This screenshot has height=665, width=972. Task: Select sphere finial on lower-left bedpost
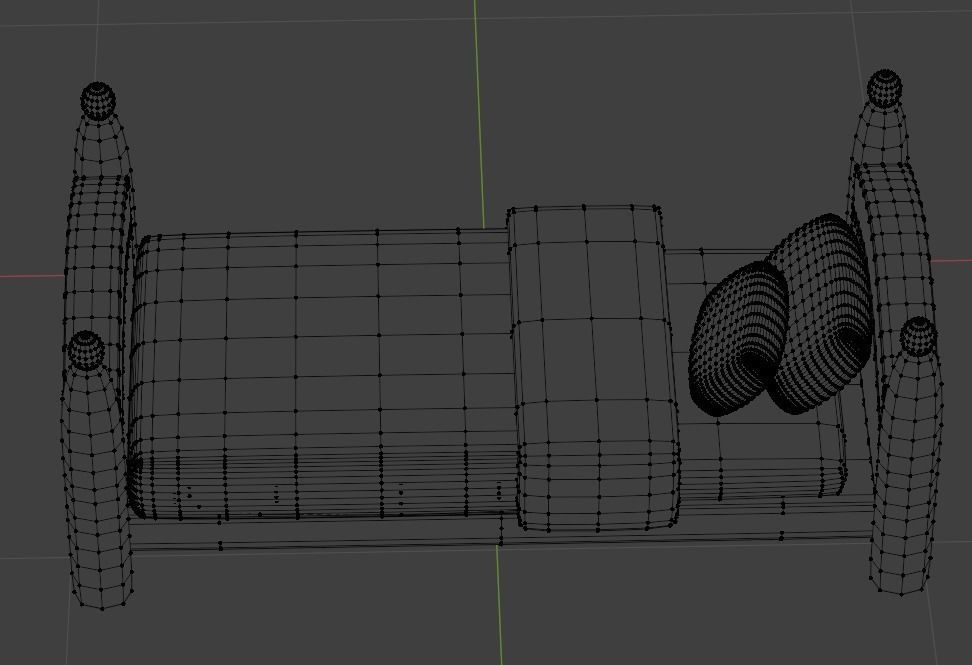pyautogui.click(x=86, y=350)
